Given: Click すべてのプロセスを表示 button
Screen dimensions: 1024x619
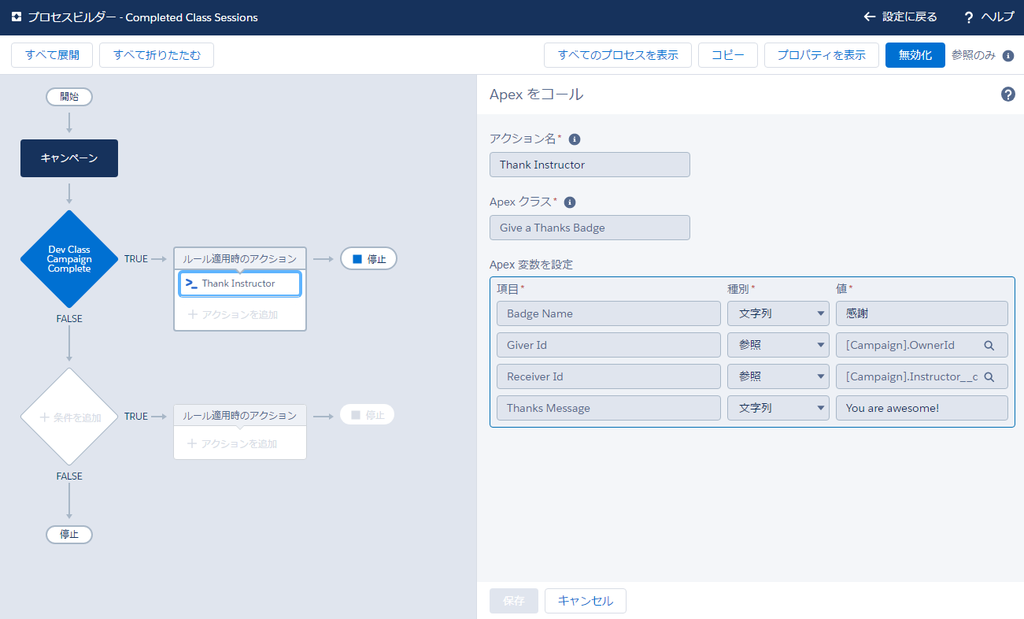Looking at the screenshot, I should click(618, 55).
